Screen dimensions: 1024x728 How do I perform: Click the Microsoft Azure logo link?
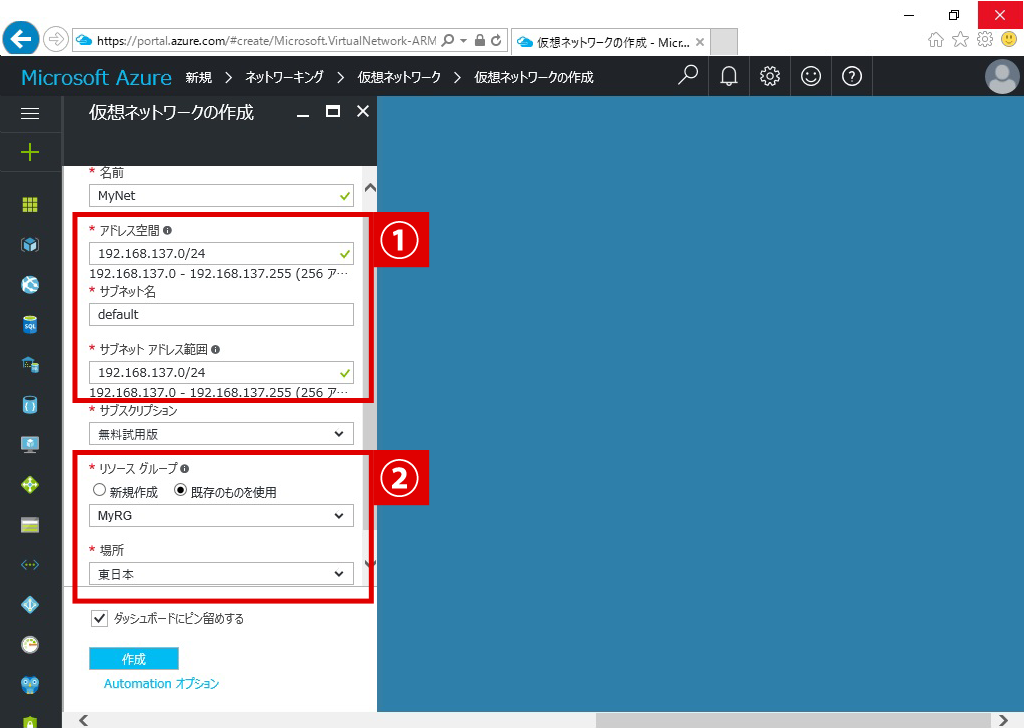pyautogui.click(x=97, y=77)
